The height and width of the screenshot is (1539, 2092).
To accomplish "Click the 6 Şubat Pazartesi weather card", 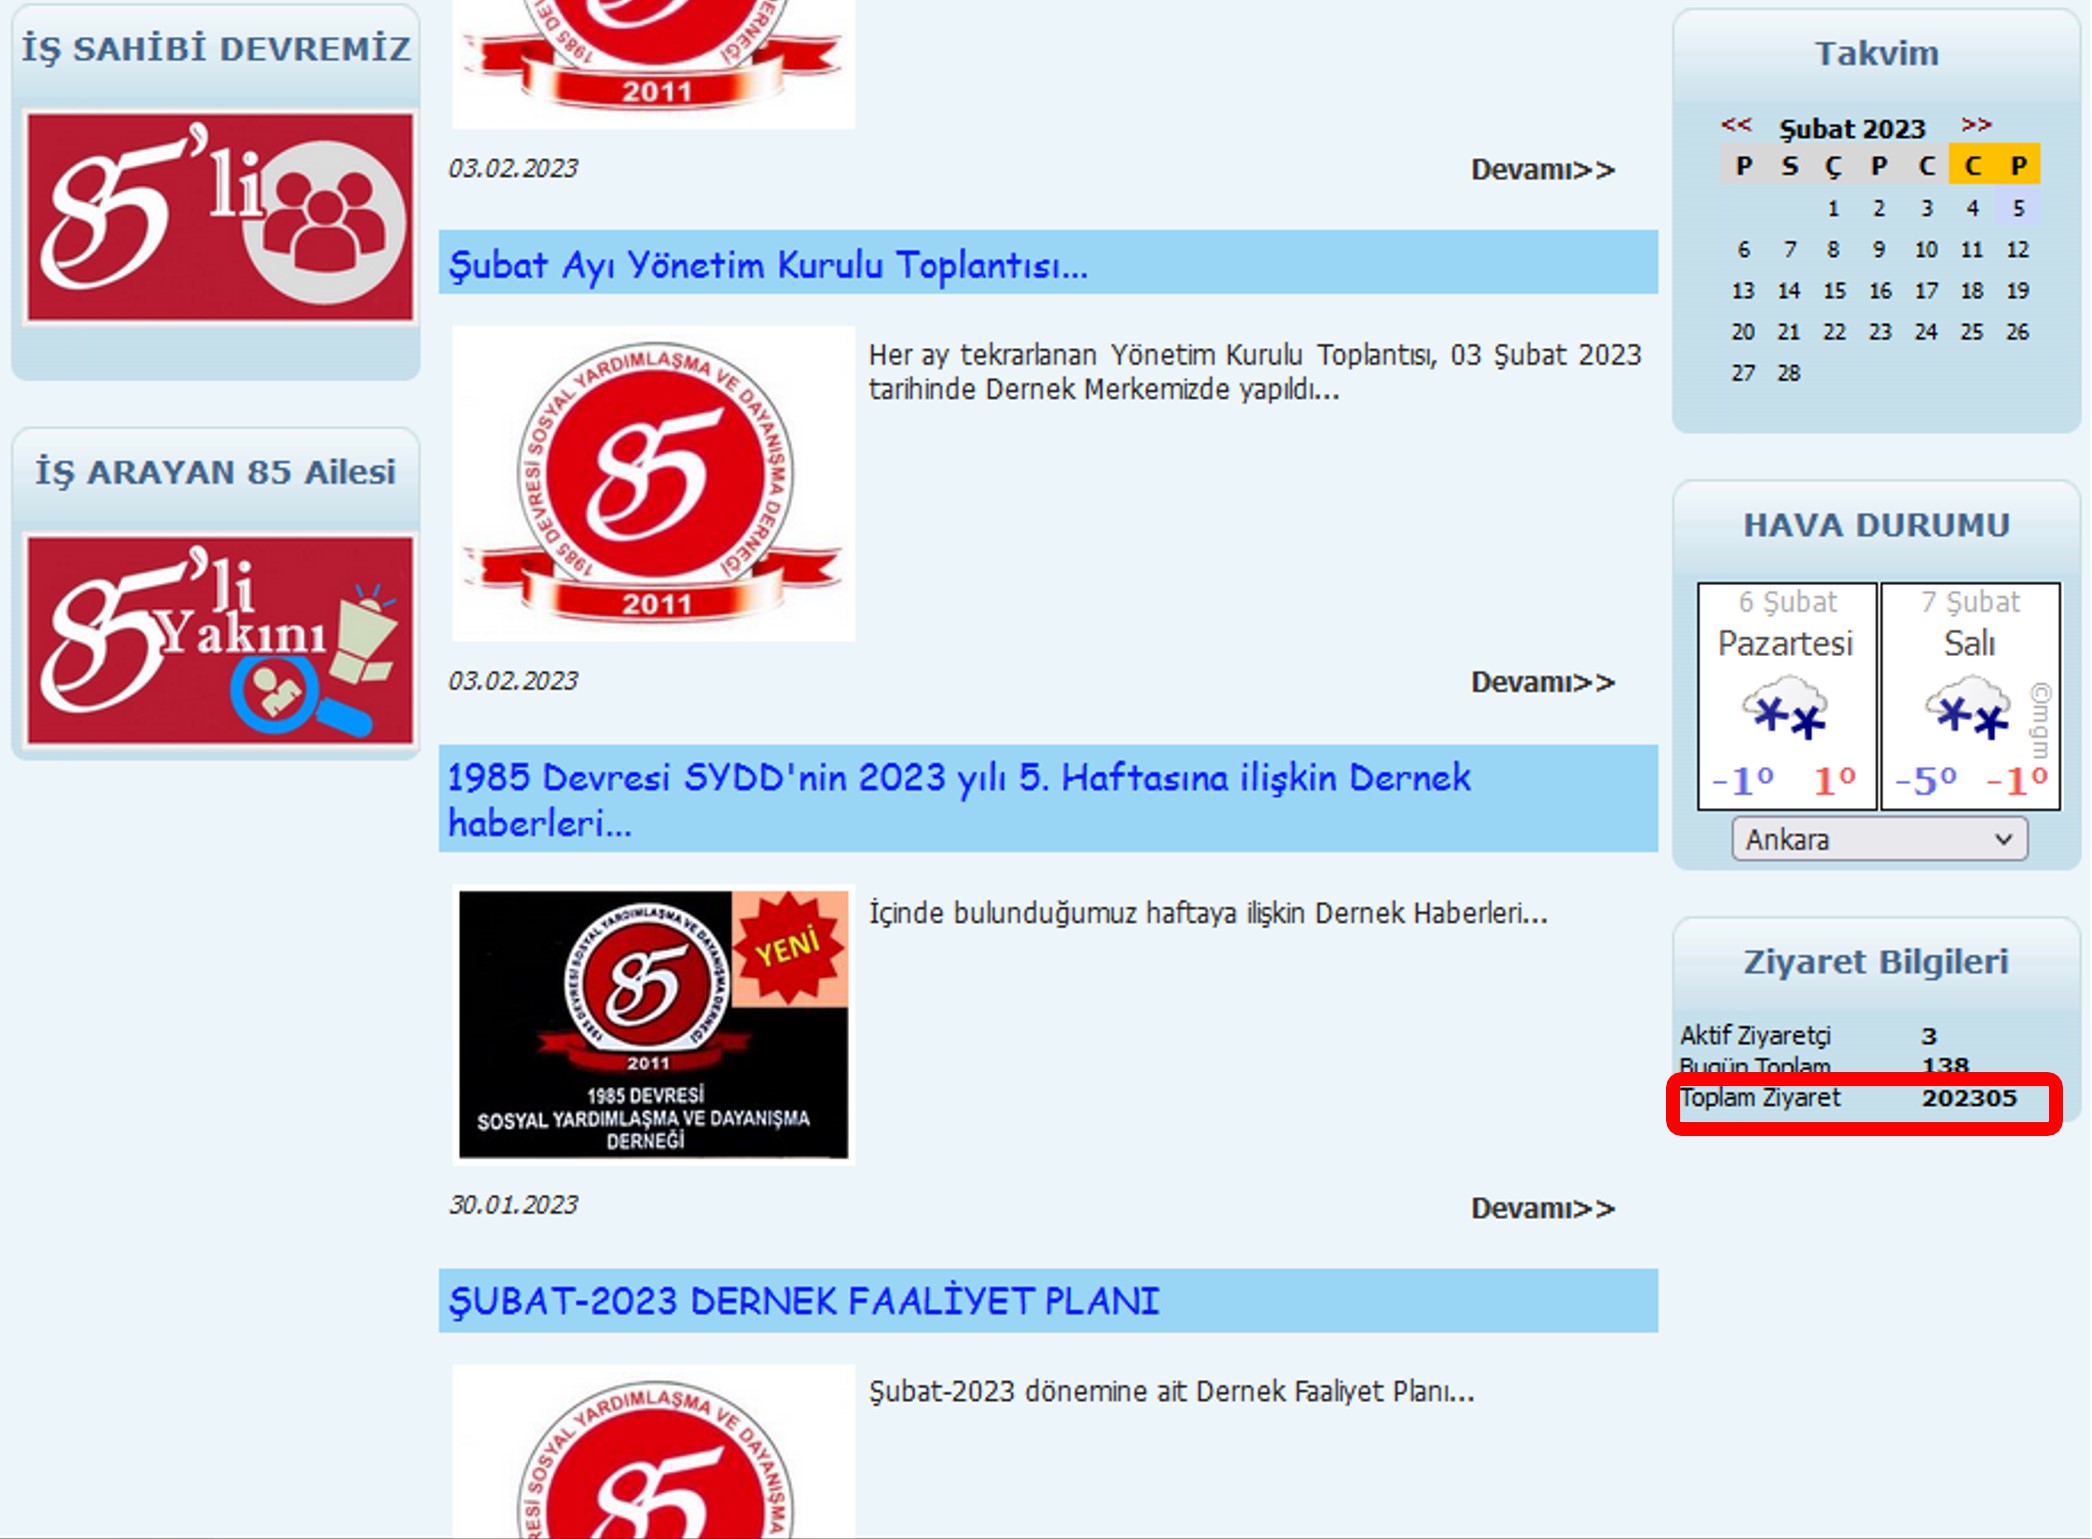I will click(x=1787, y=696).
